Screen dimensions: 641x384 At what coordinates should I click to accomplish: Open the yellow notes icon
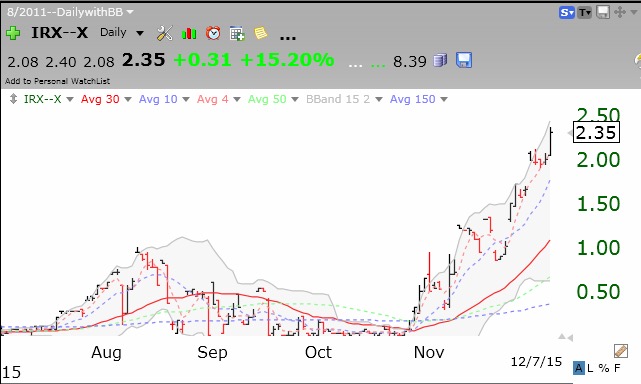(x=260, y=33)
